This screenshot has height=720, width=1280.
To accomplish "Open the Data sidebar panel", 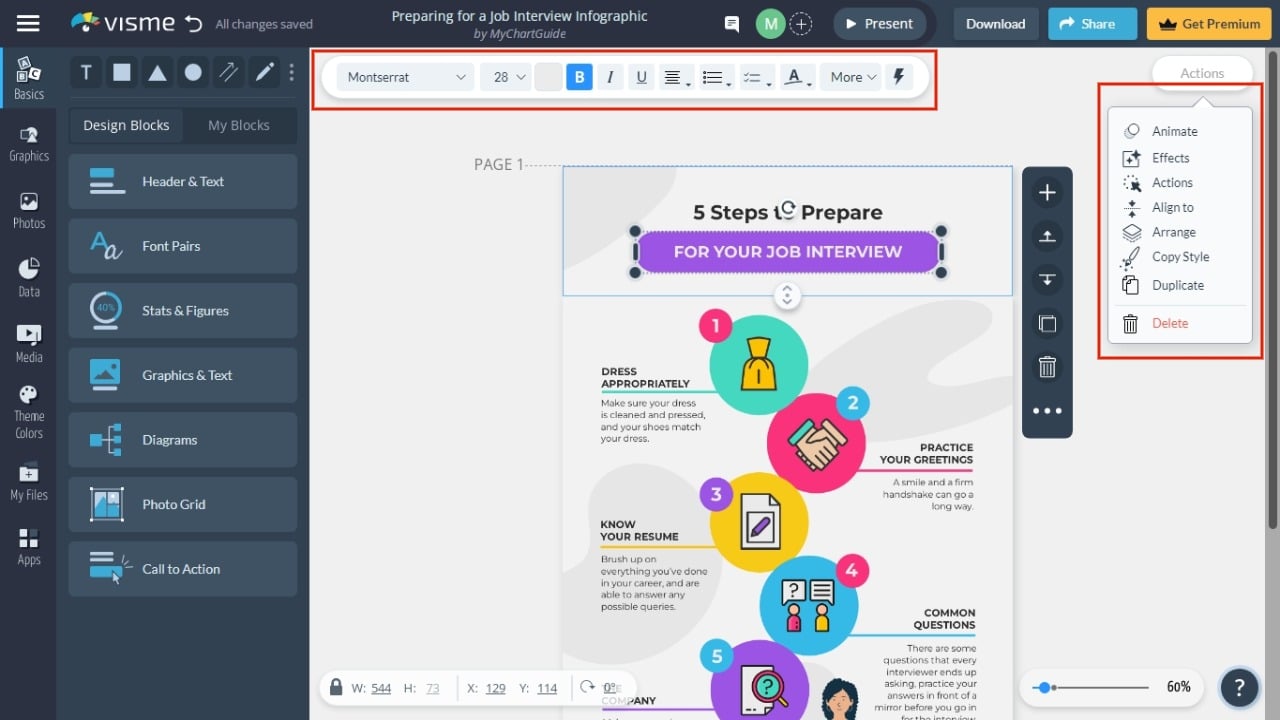I will (x=28, y=277).
